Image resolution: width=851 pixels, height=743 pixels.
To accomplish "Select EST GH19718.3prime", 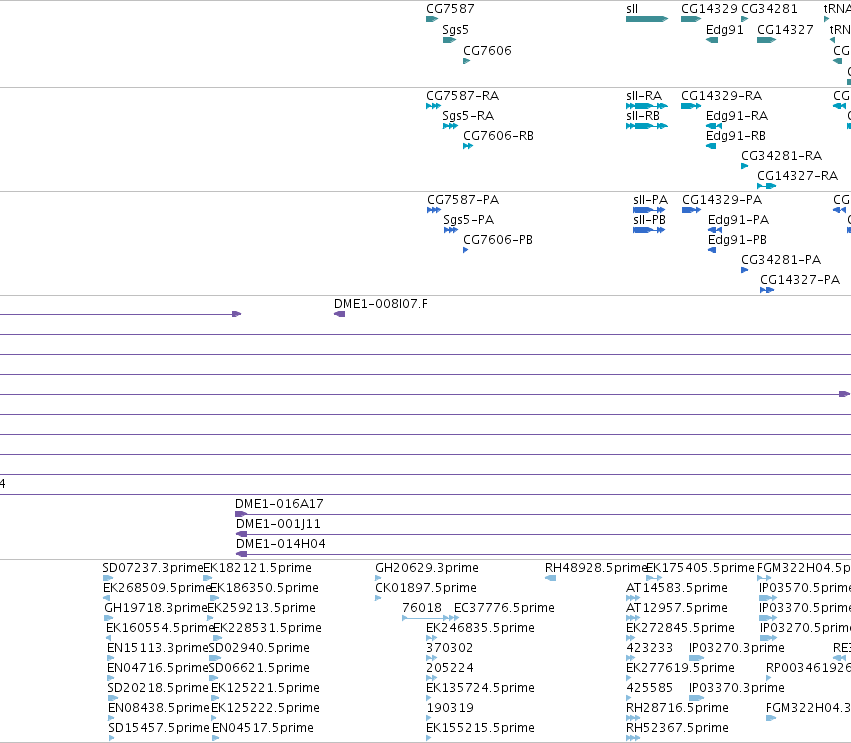I will (x=156, y=608).
